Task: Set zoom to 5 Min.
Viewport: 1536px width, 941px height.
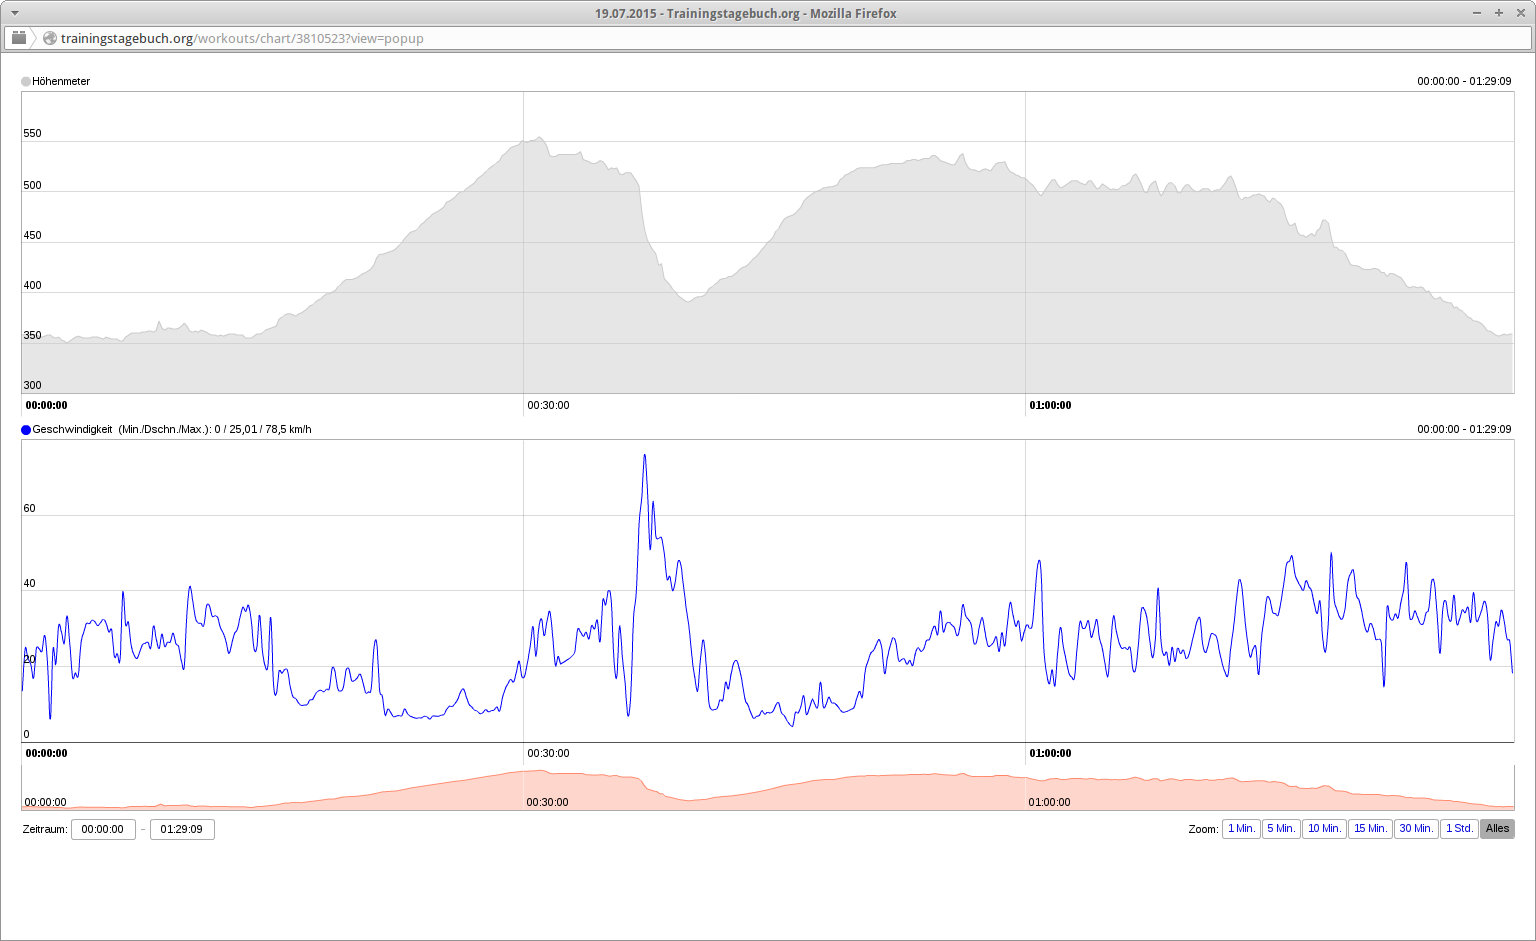Action: 1281,829
